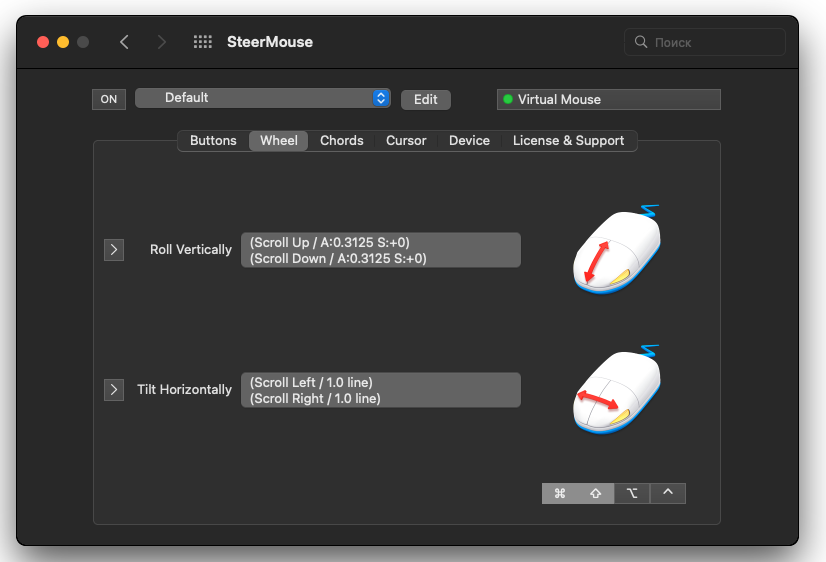Go back with the left chevron
Screen dimensions: 826x562
[x=124, y=42]
